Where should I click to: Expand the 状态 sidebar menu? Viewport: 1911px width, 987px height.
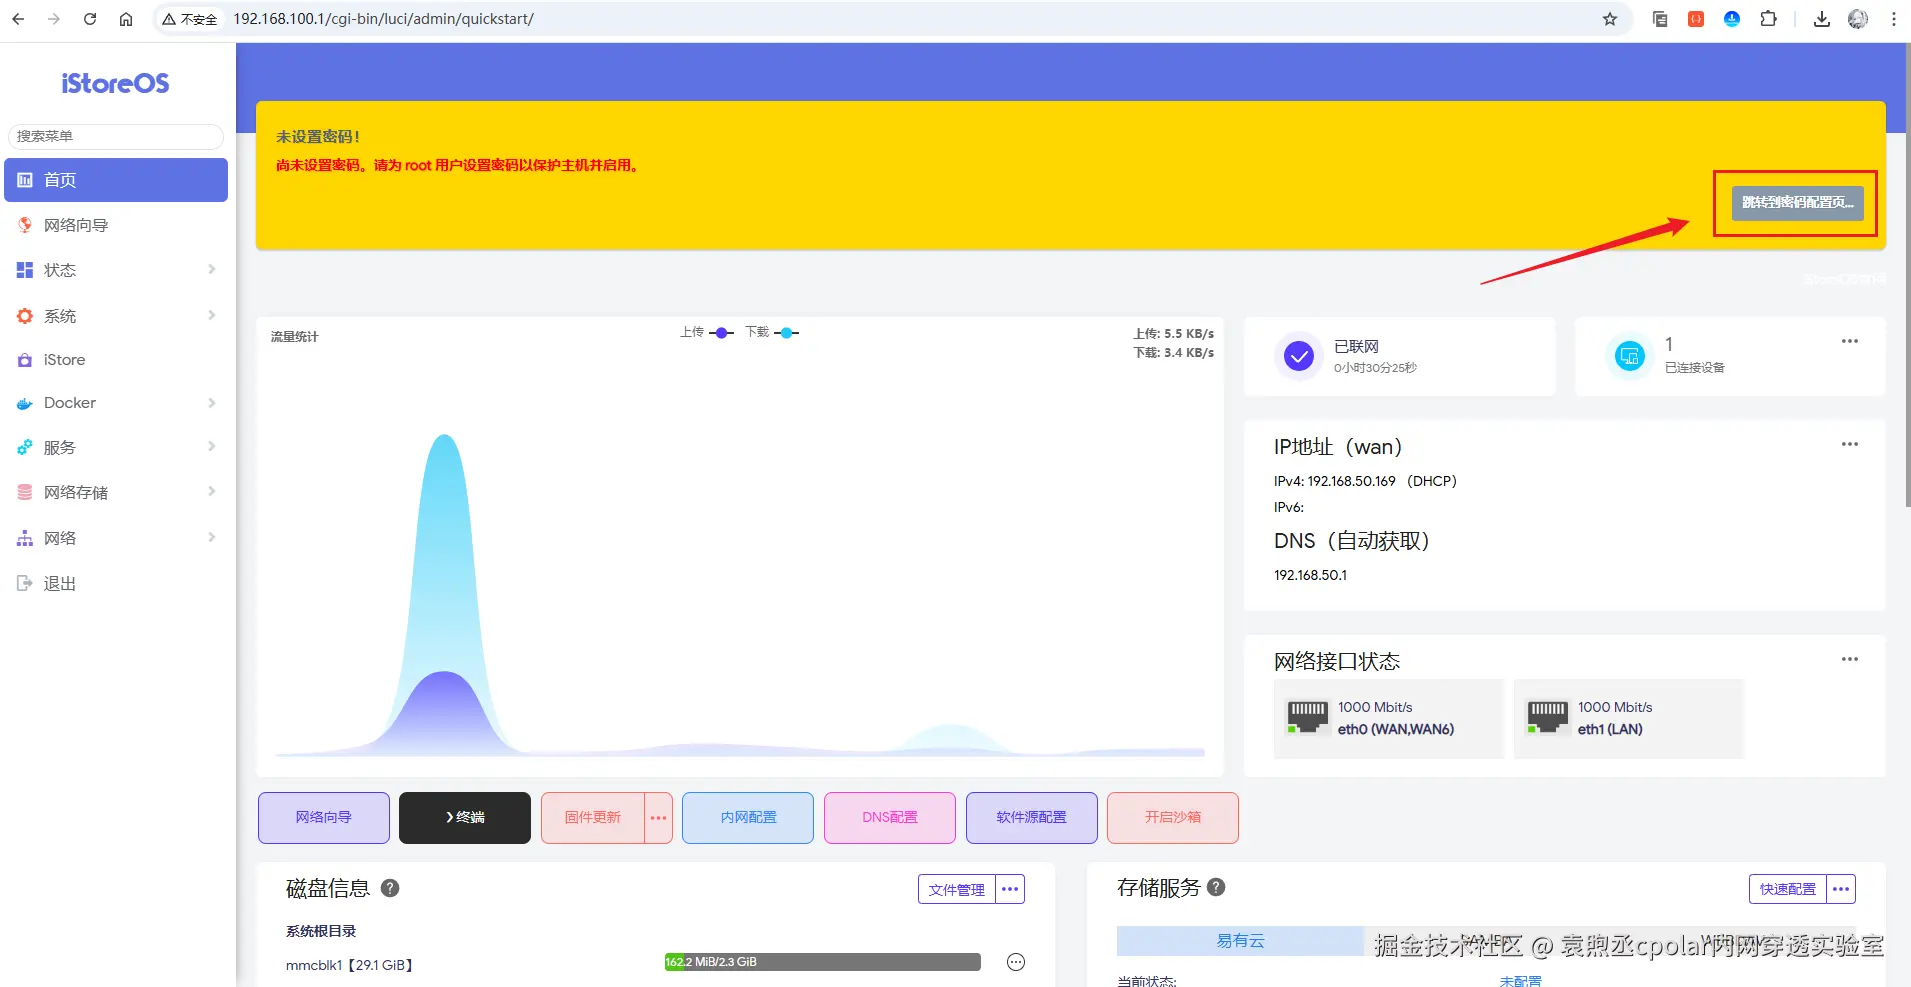(116, 270)
